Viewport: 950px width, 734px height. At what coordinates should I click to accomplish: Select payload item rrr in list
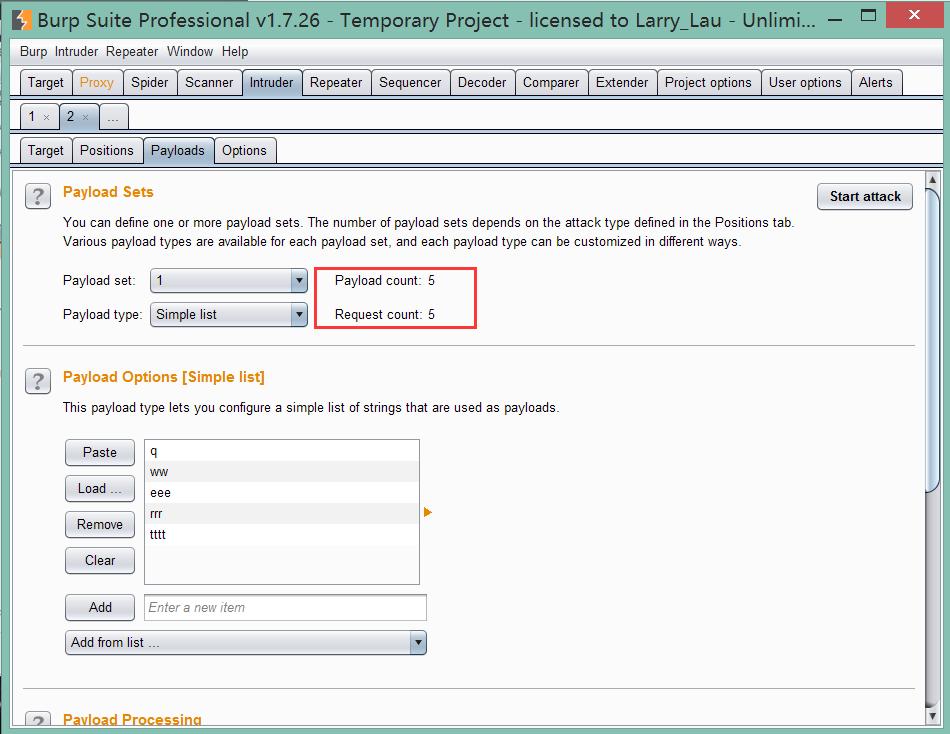click(282, 513)
